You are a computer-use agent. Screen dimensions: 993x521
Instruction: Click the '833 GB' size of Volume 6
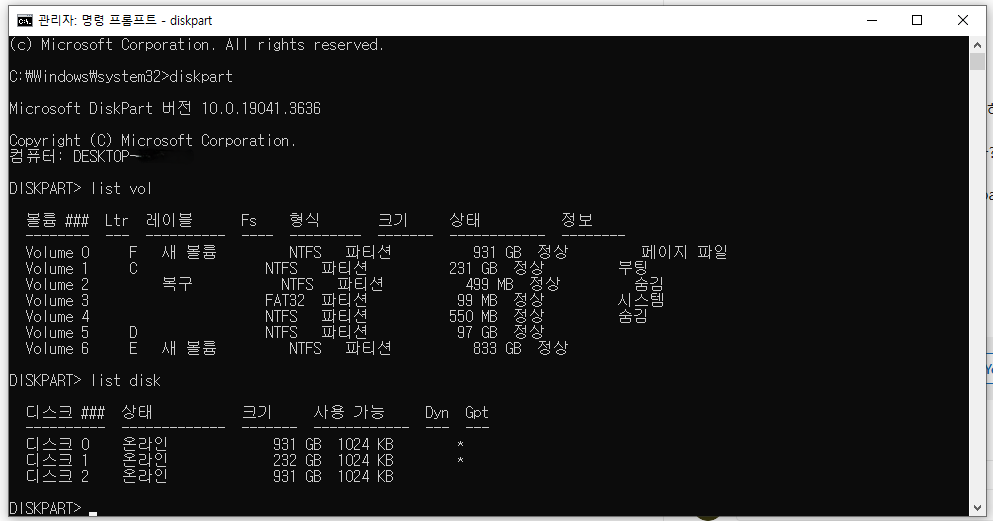(497, 348)
